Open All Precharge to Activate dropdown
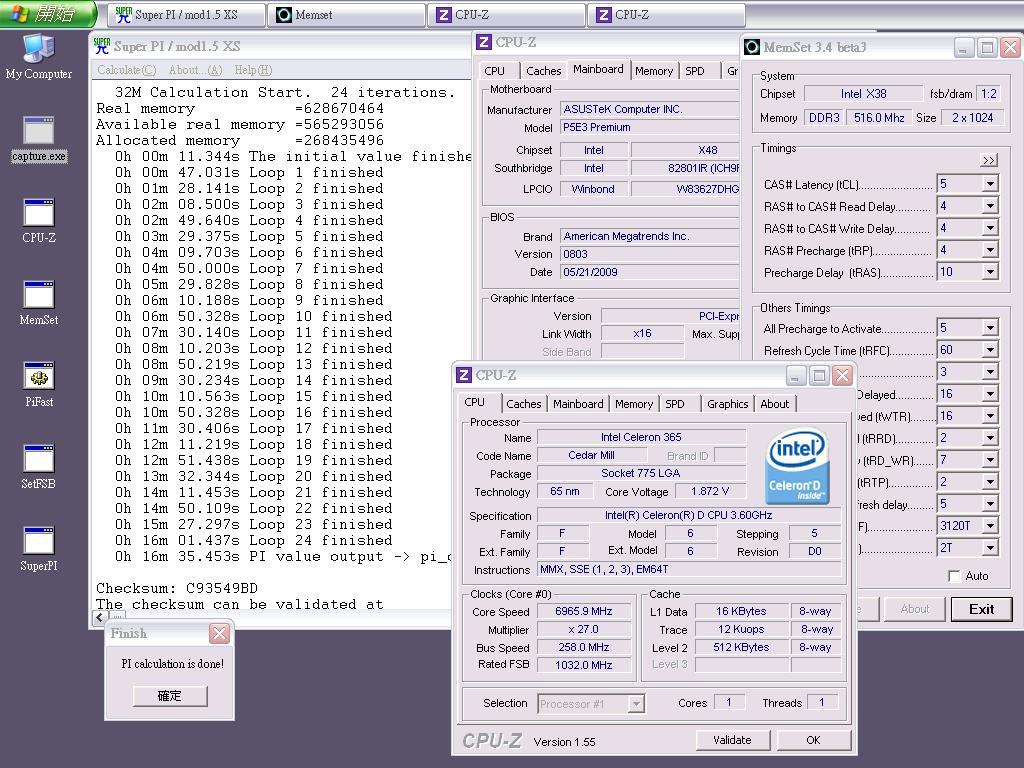 click(x=990, y=328)
